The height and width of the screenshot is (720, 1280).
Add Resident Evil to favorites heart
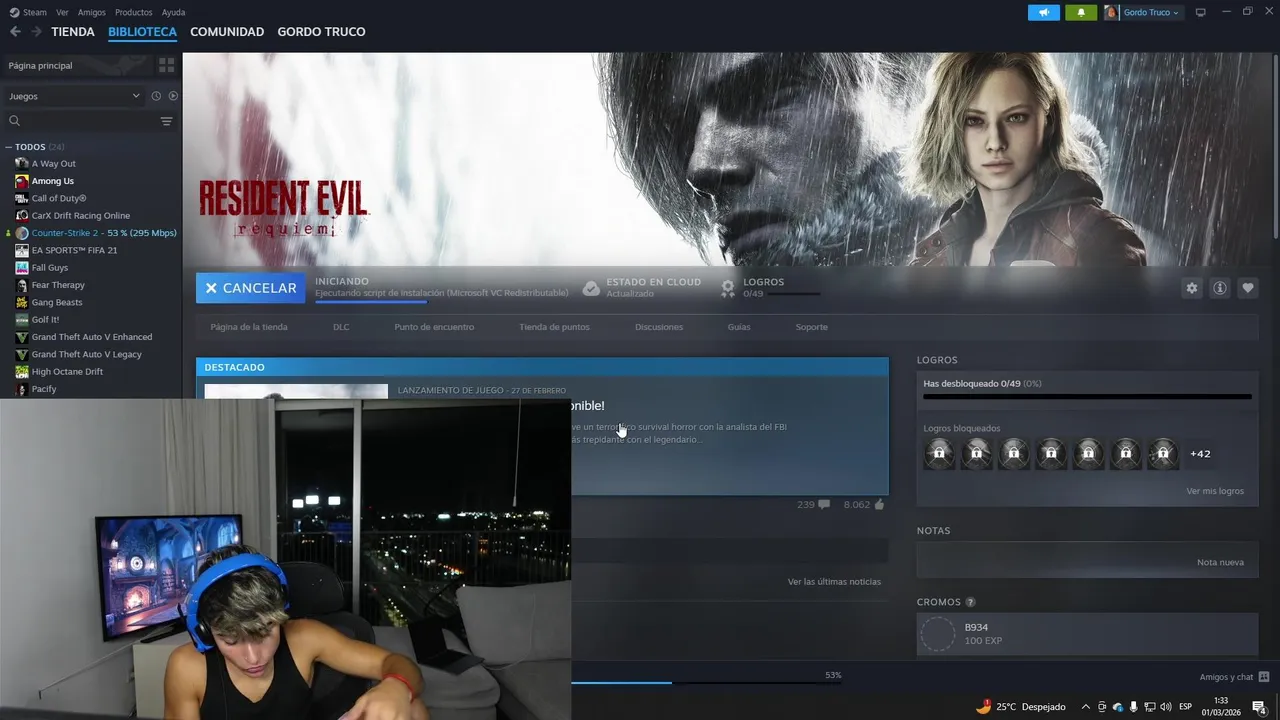pyautogui.click(x=1247, y=288)
